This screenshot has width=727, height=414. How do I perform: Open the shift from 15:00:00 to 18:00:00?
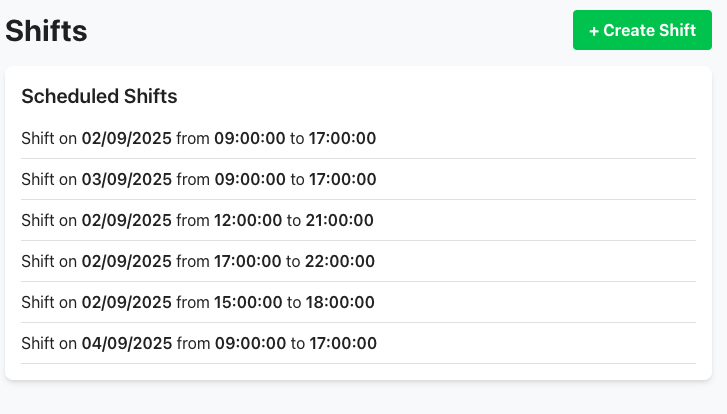coord(198,303)
